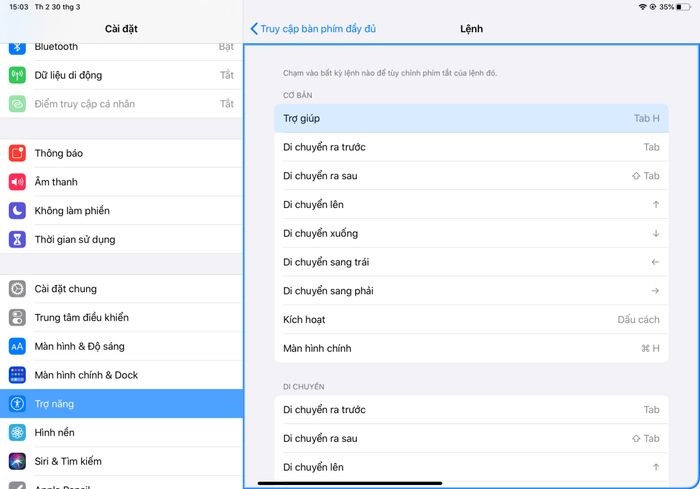700x489 pixels.
Task: Tap the Âm thanh speaker icon
Action: click(x=17, y=182)
